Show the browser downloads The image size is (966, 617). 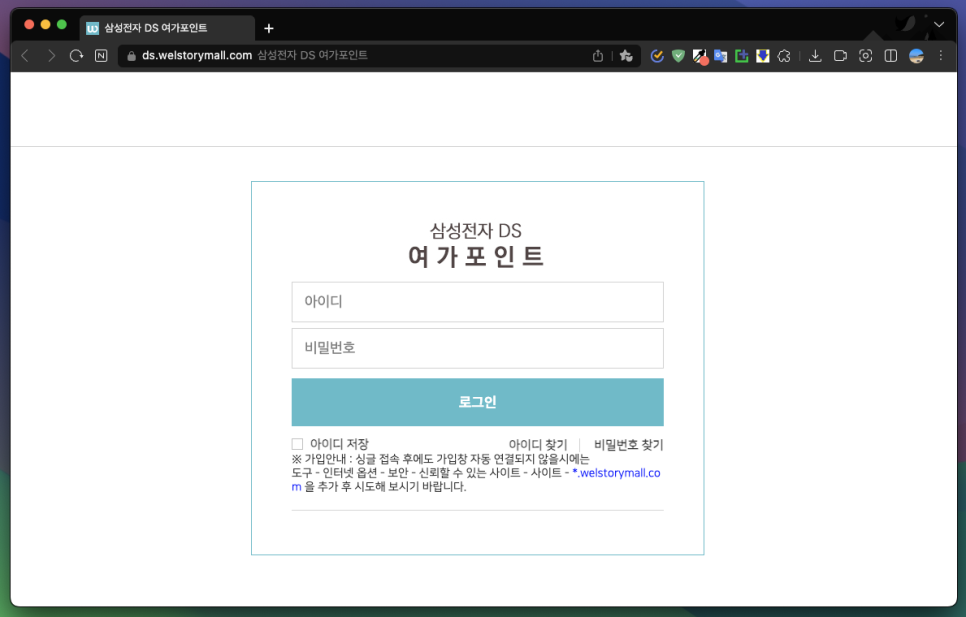[x=815, y=56]
